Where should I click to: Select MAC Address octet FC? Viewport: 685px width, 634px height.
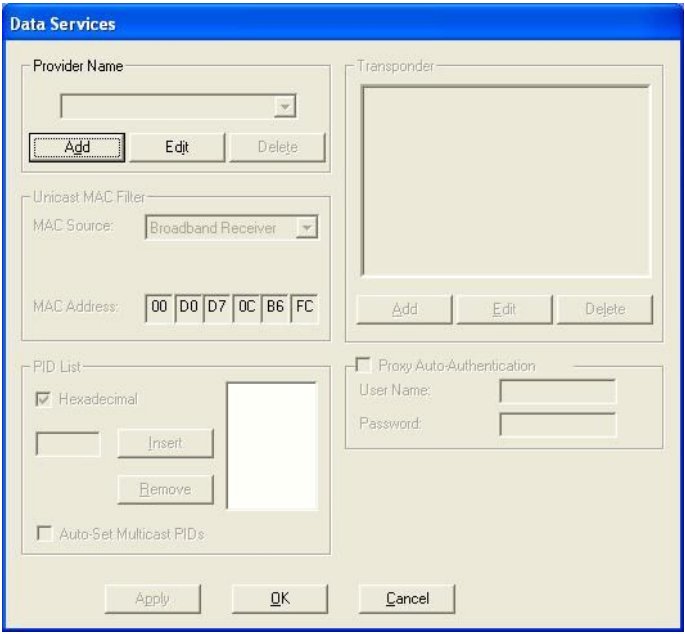coord(304,308)
